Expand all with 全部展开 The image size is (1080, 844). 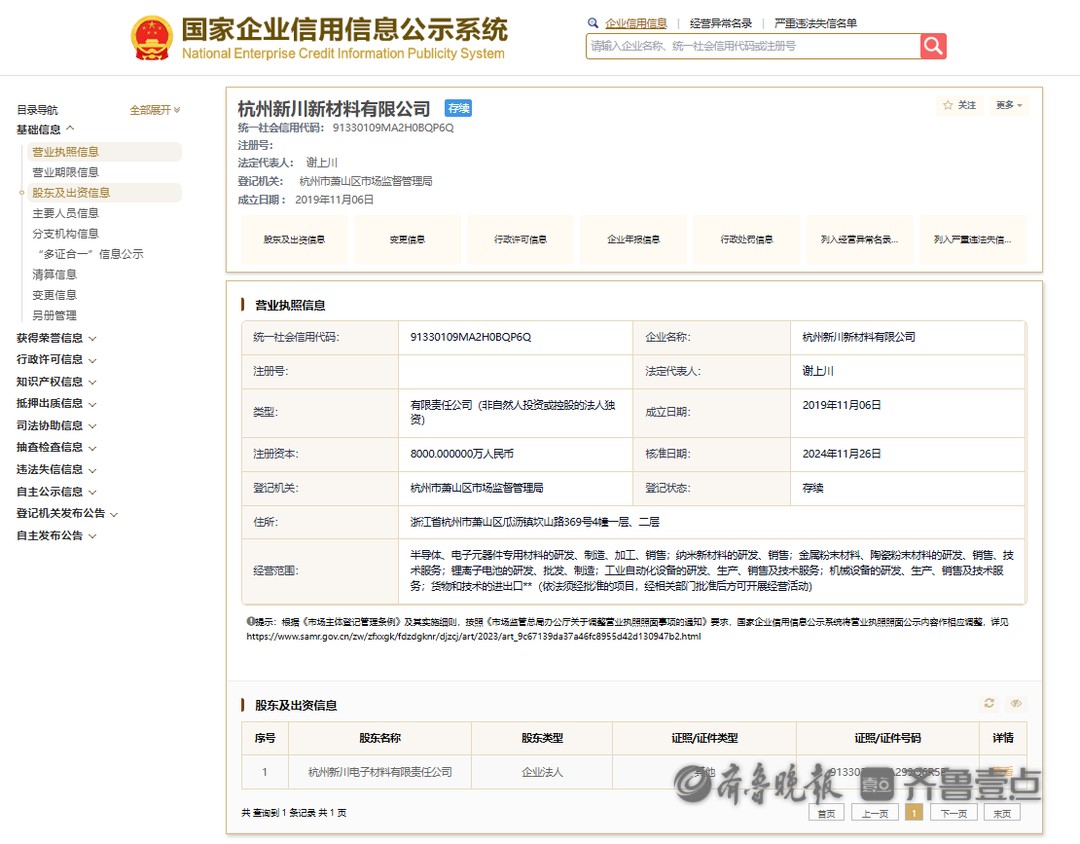[x=155, y=110]
